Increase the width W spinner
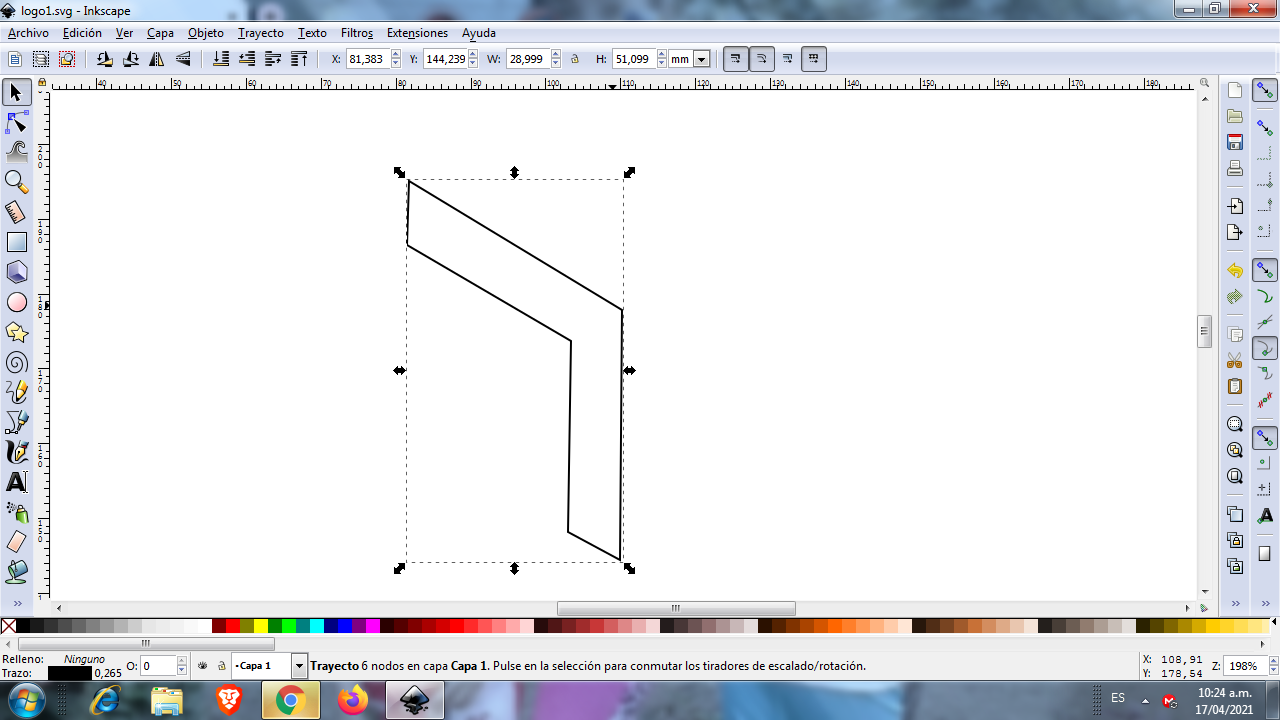 click(x=555, y=55)
